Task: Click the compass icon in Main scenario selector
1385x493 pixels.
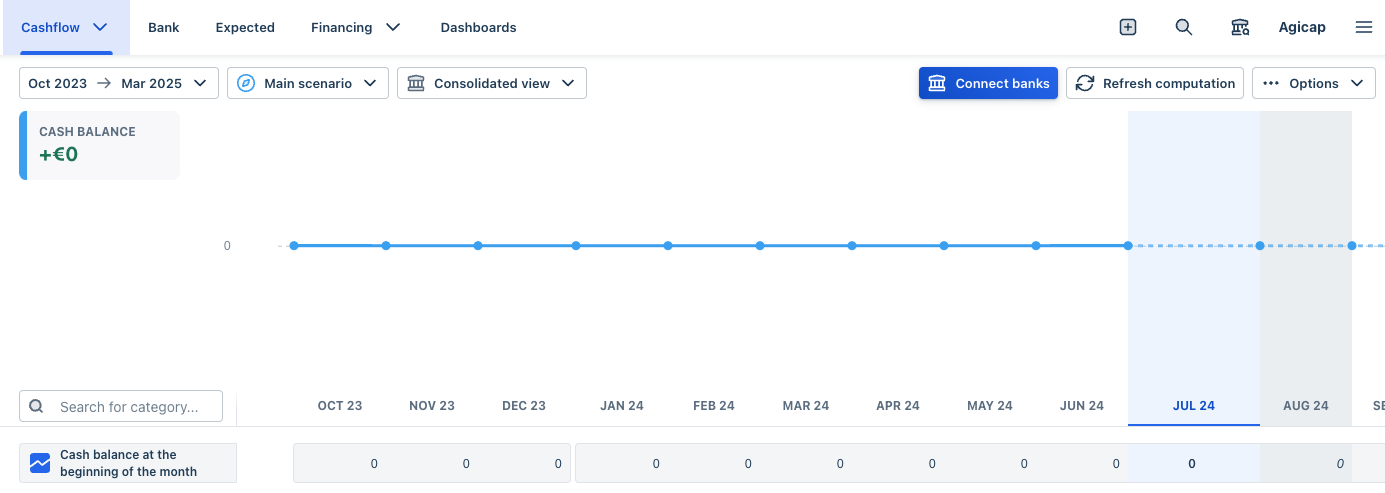Action: point(246,83)
